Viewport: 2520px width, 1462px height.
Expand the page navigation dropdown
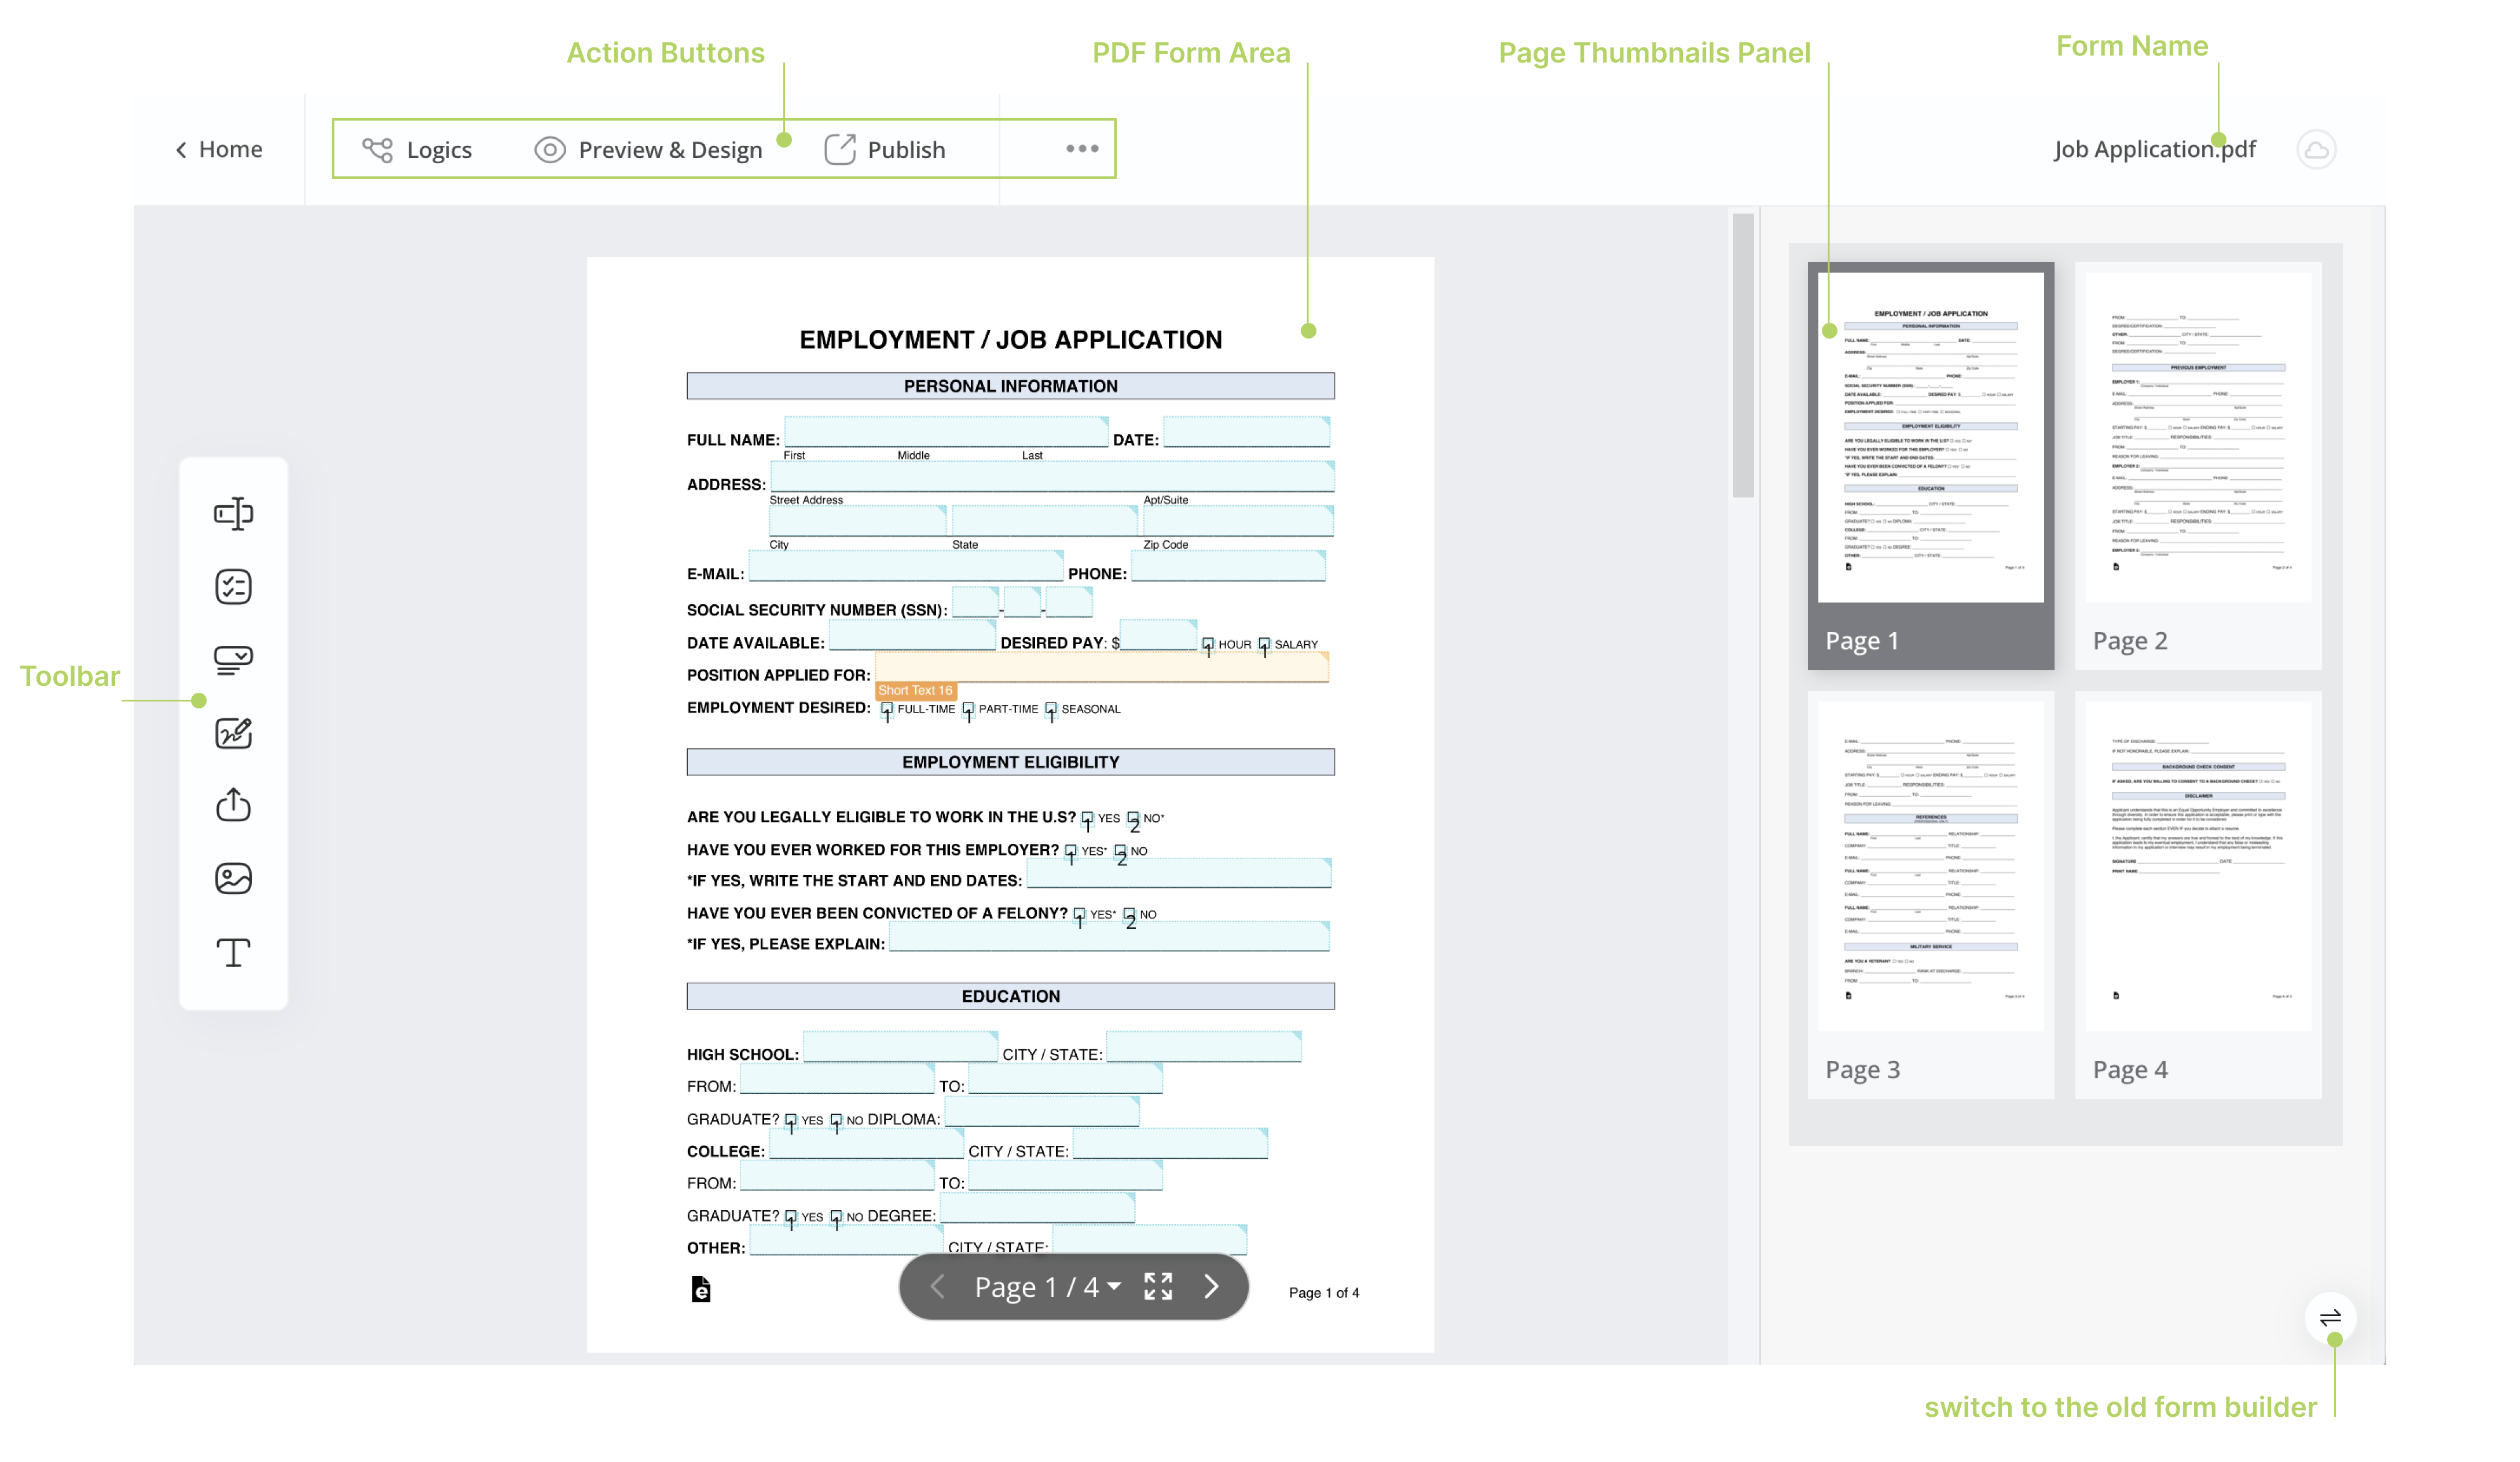(1114, 1286)
